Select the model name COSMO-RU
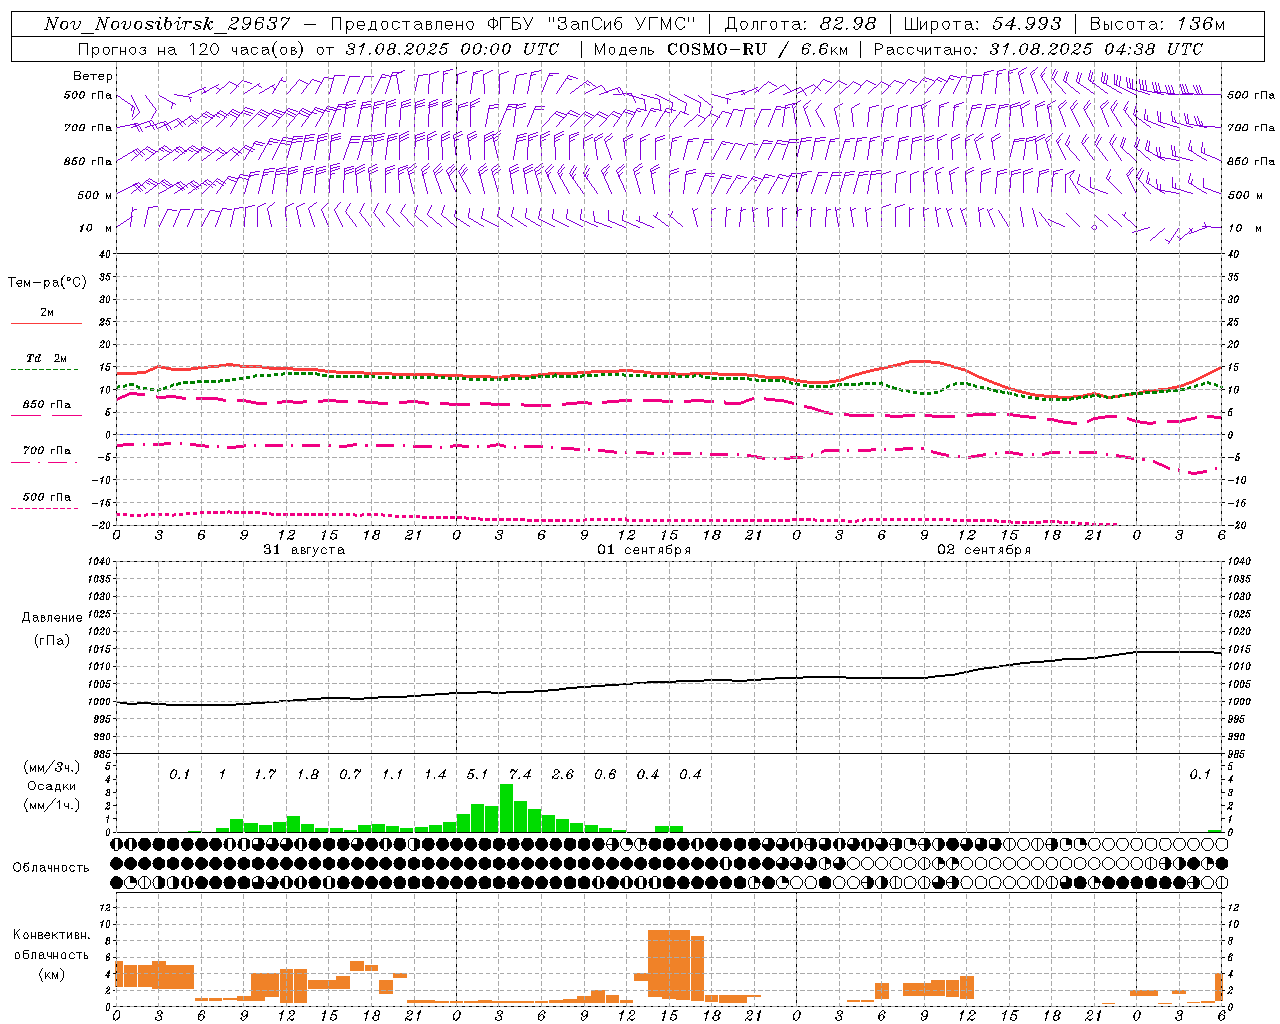 point(716,49)
